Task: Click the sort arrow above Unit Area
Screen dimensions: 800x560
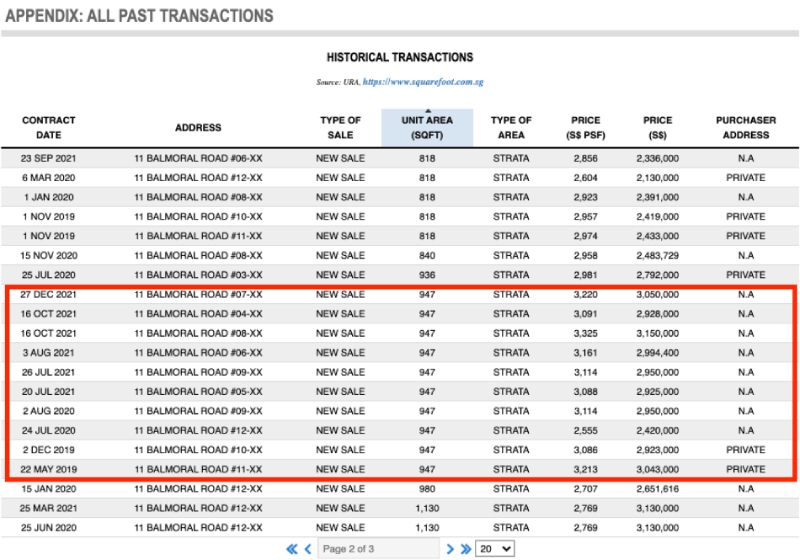Action: [x=427, y=111]
